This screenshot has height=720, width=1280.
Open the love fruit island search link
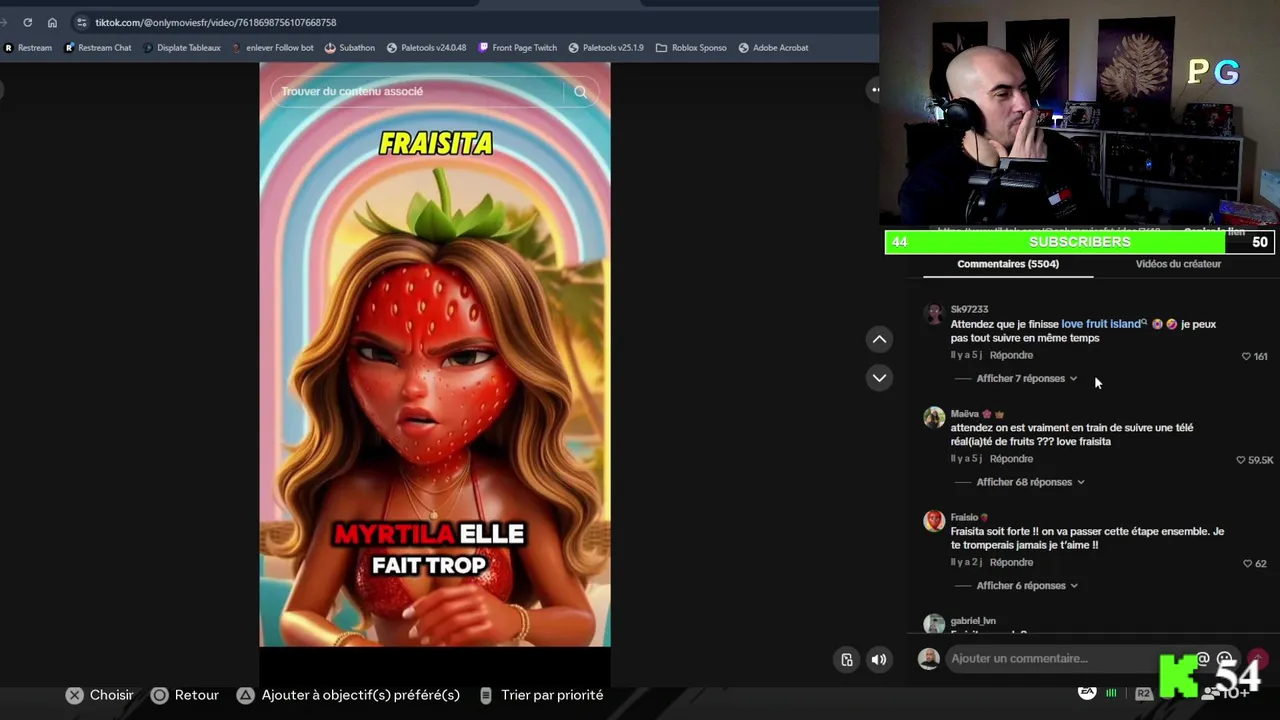(x=1103, y=324)
